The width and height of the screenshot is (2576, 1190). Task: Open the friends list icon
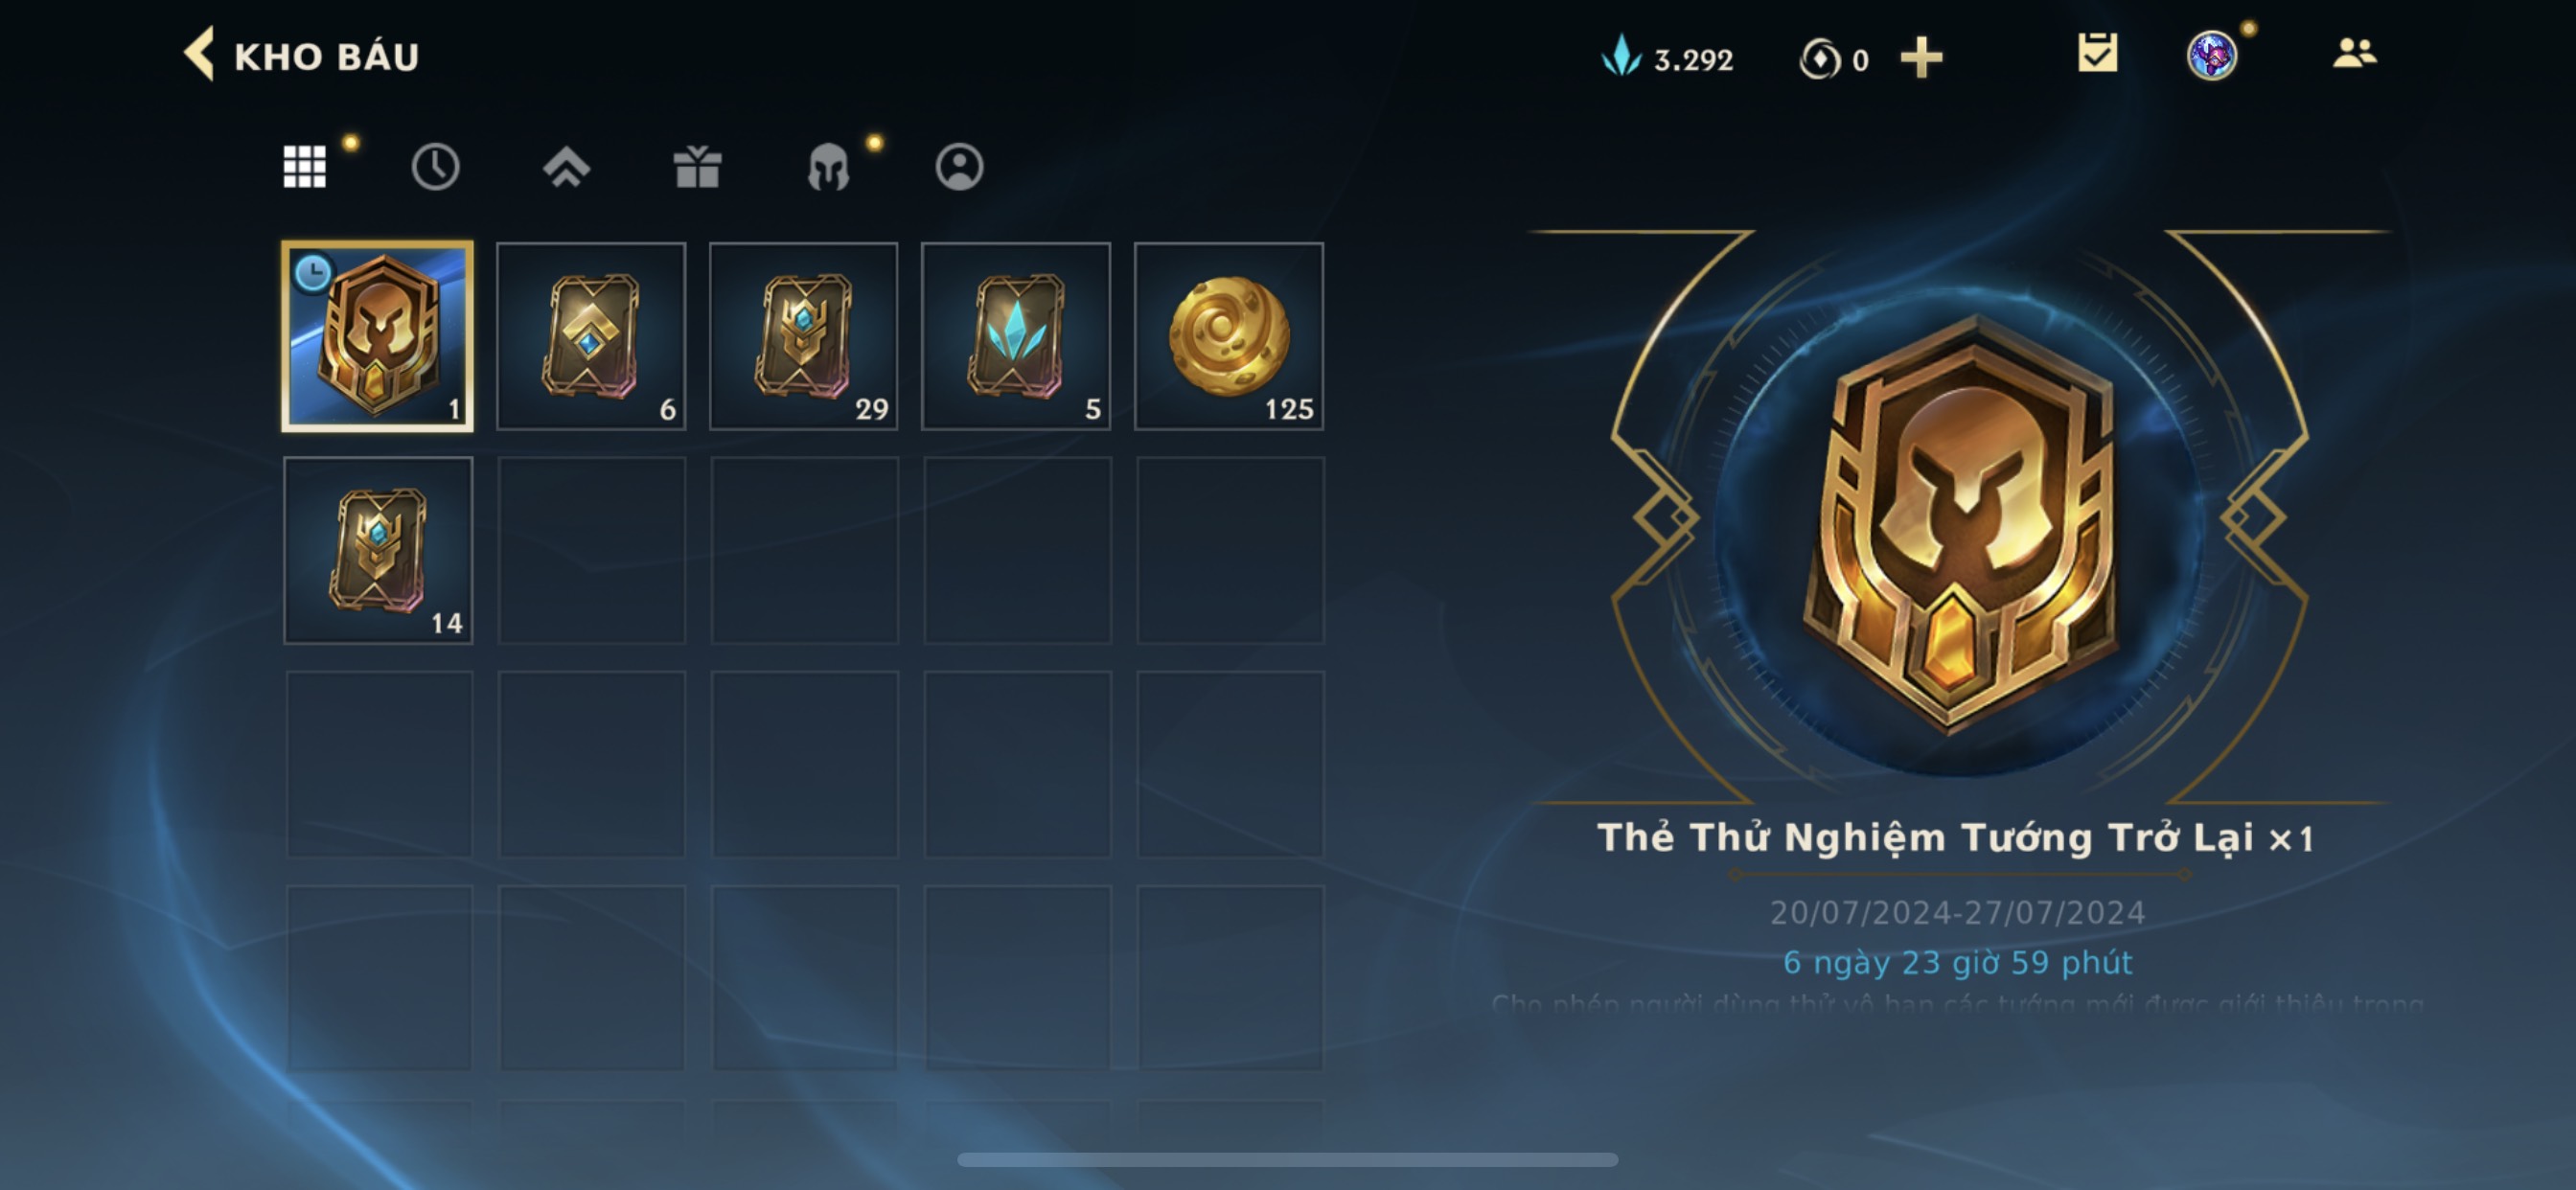coord(2354,53)
